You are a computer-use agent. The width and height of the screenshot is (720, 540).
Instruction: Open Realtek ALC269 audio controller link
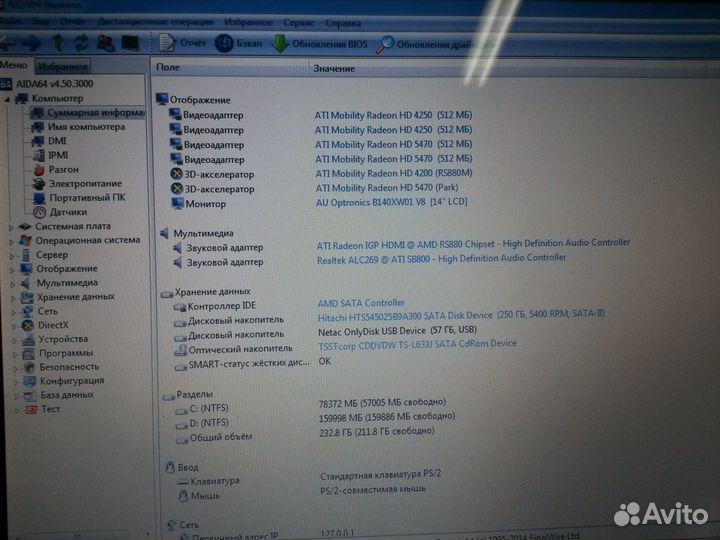[442, 259]
